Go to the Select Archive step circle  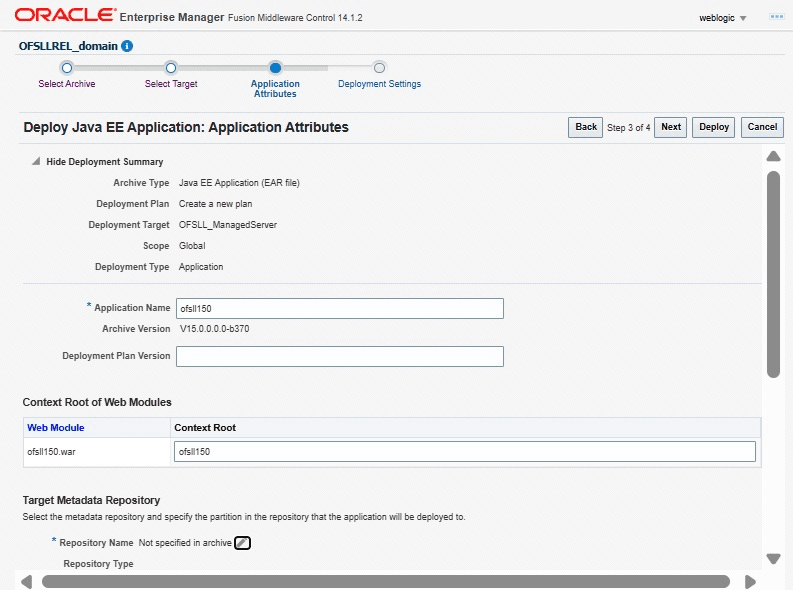67,68
